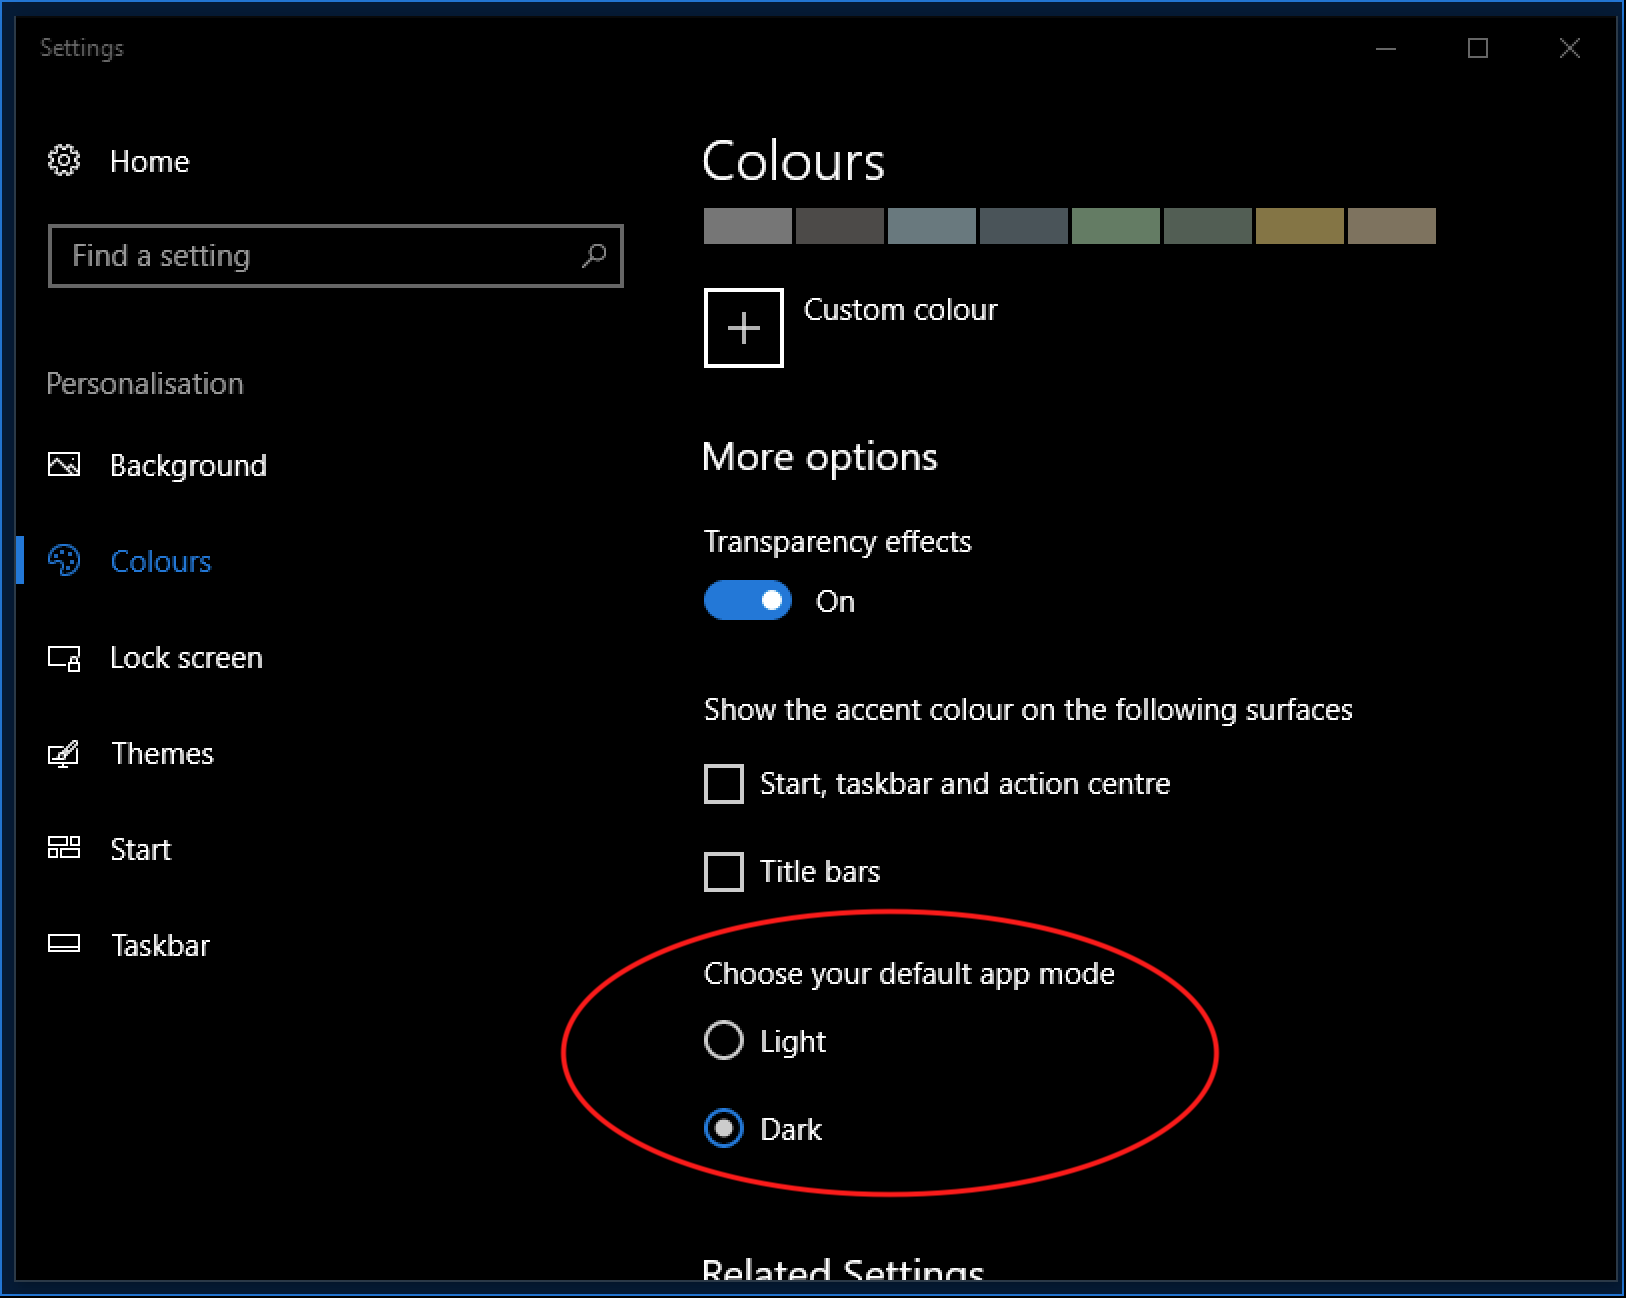The width and height of the screenshot is (1626, 1298).
Task: Click the Home gear icon
Action: click(x=64, y=160)
